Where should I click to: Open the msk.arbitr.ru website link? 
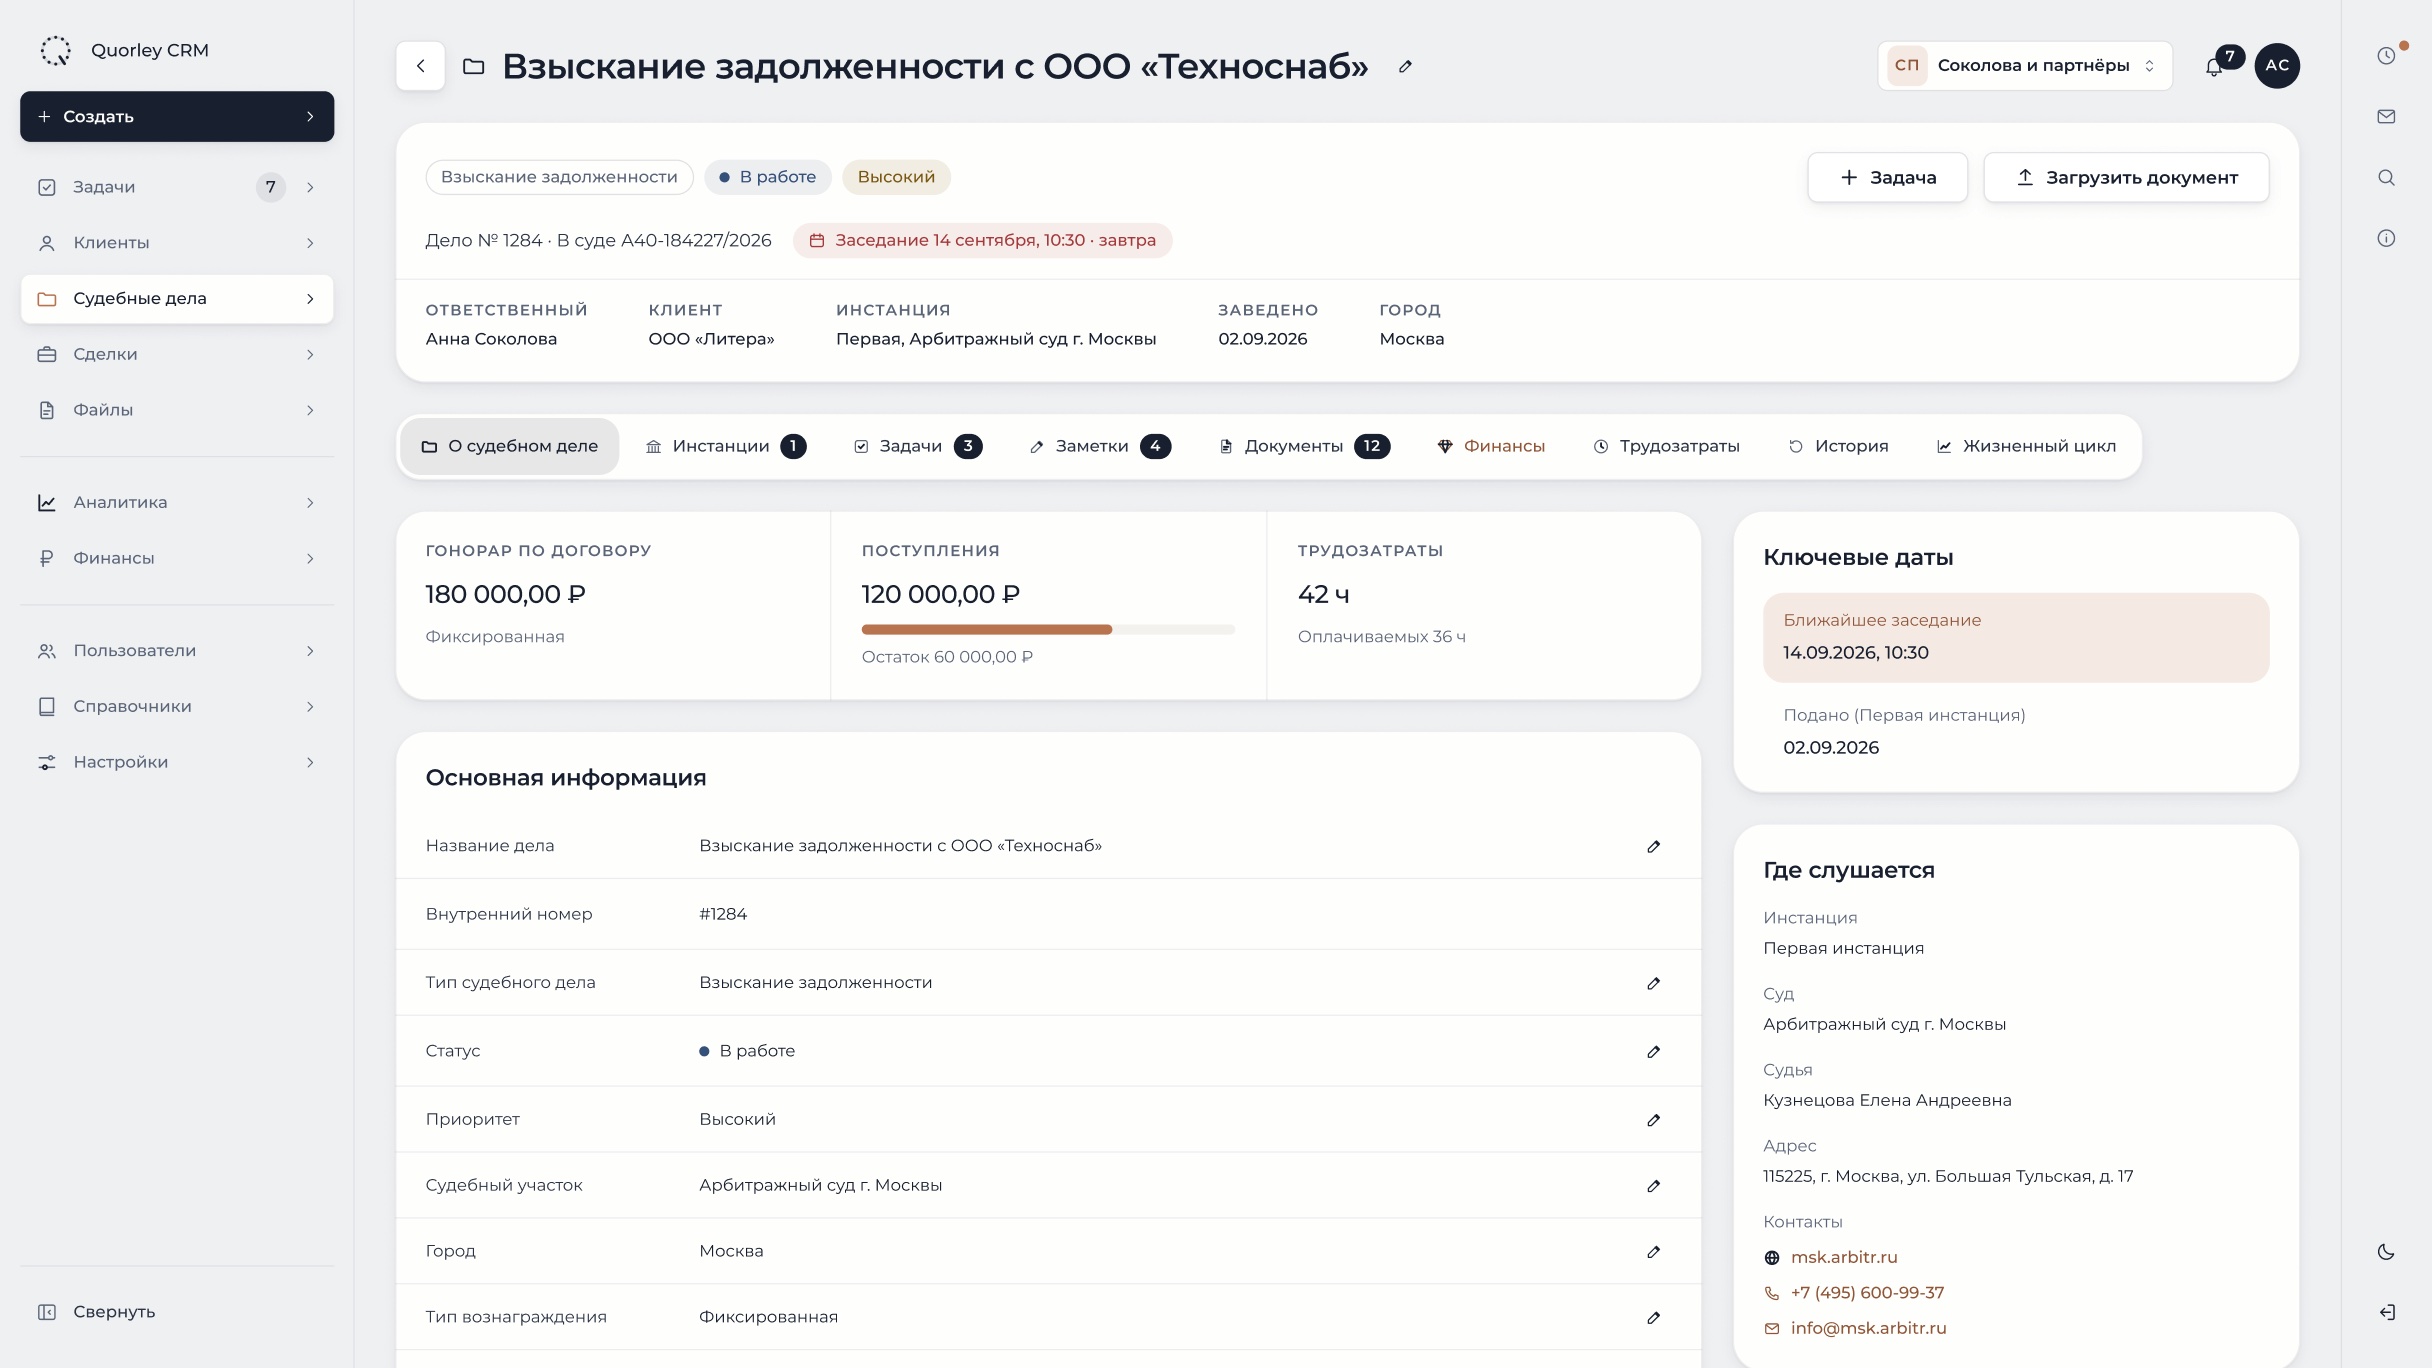click(1843, 1258)
